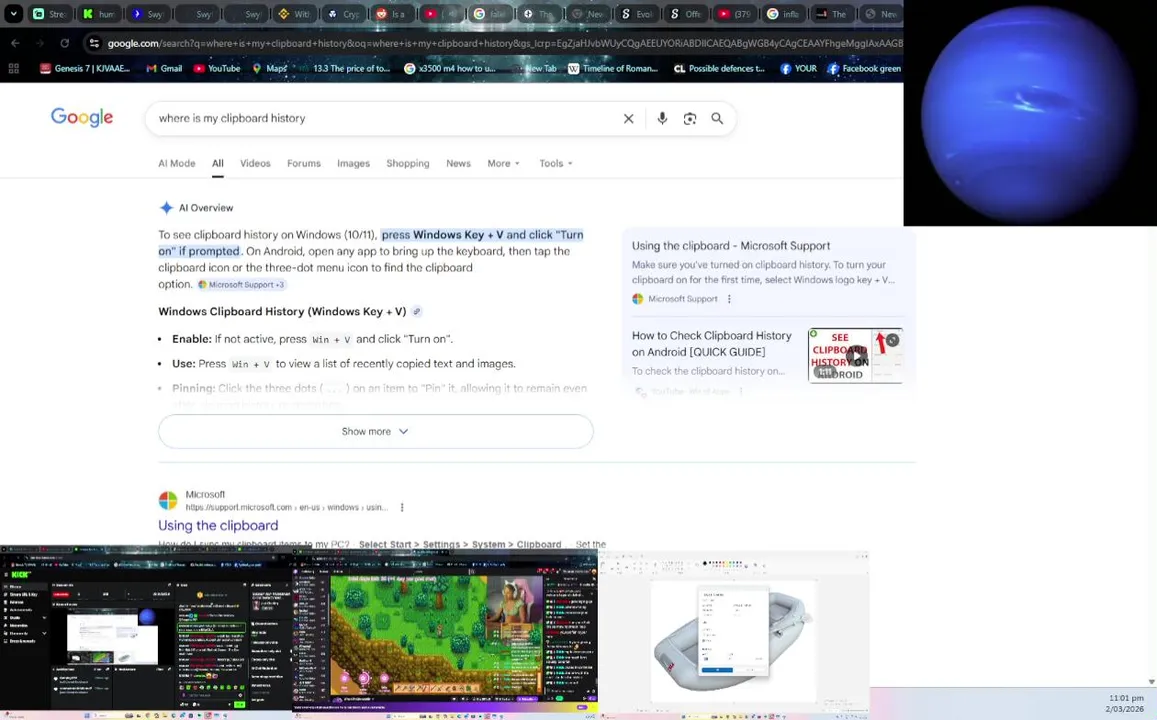1157x720 pixels.
Task: Switch to the YouTube '(379' tab
Action: (x=734, y=13)
